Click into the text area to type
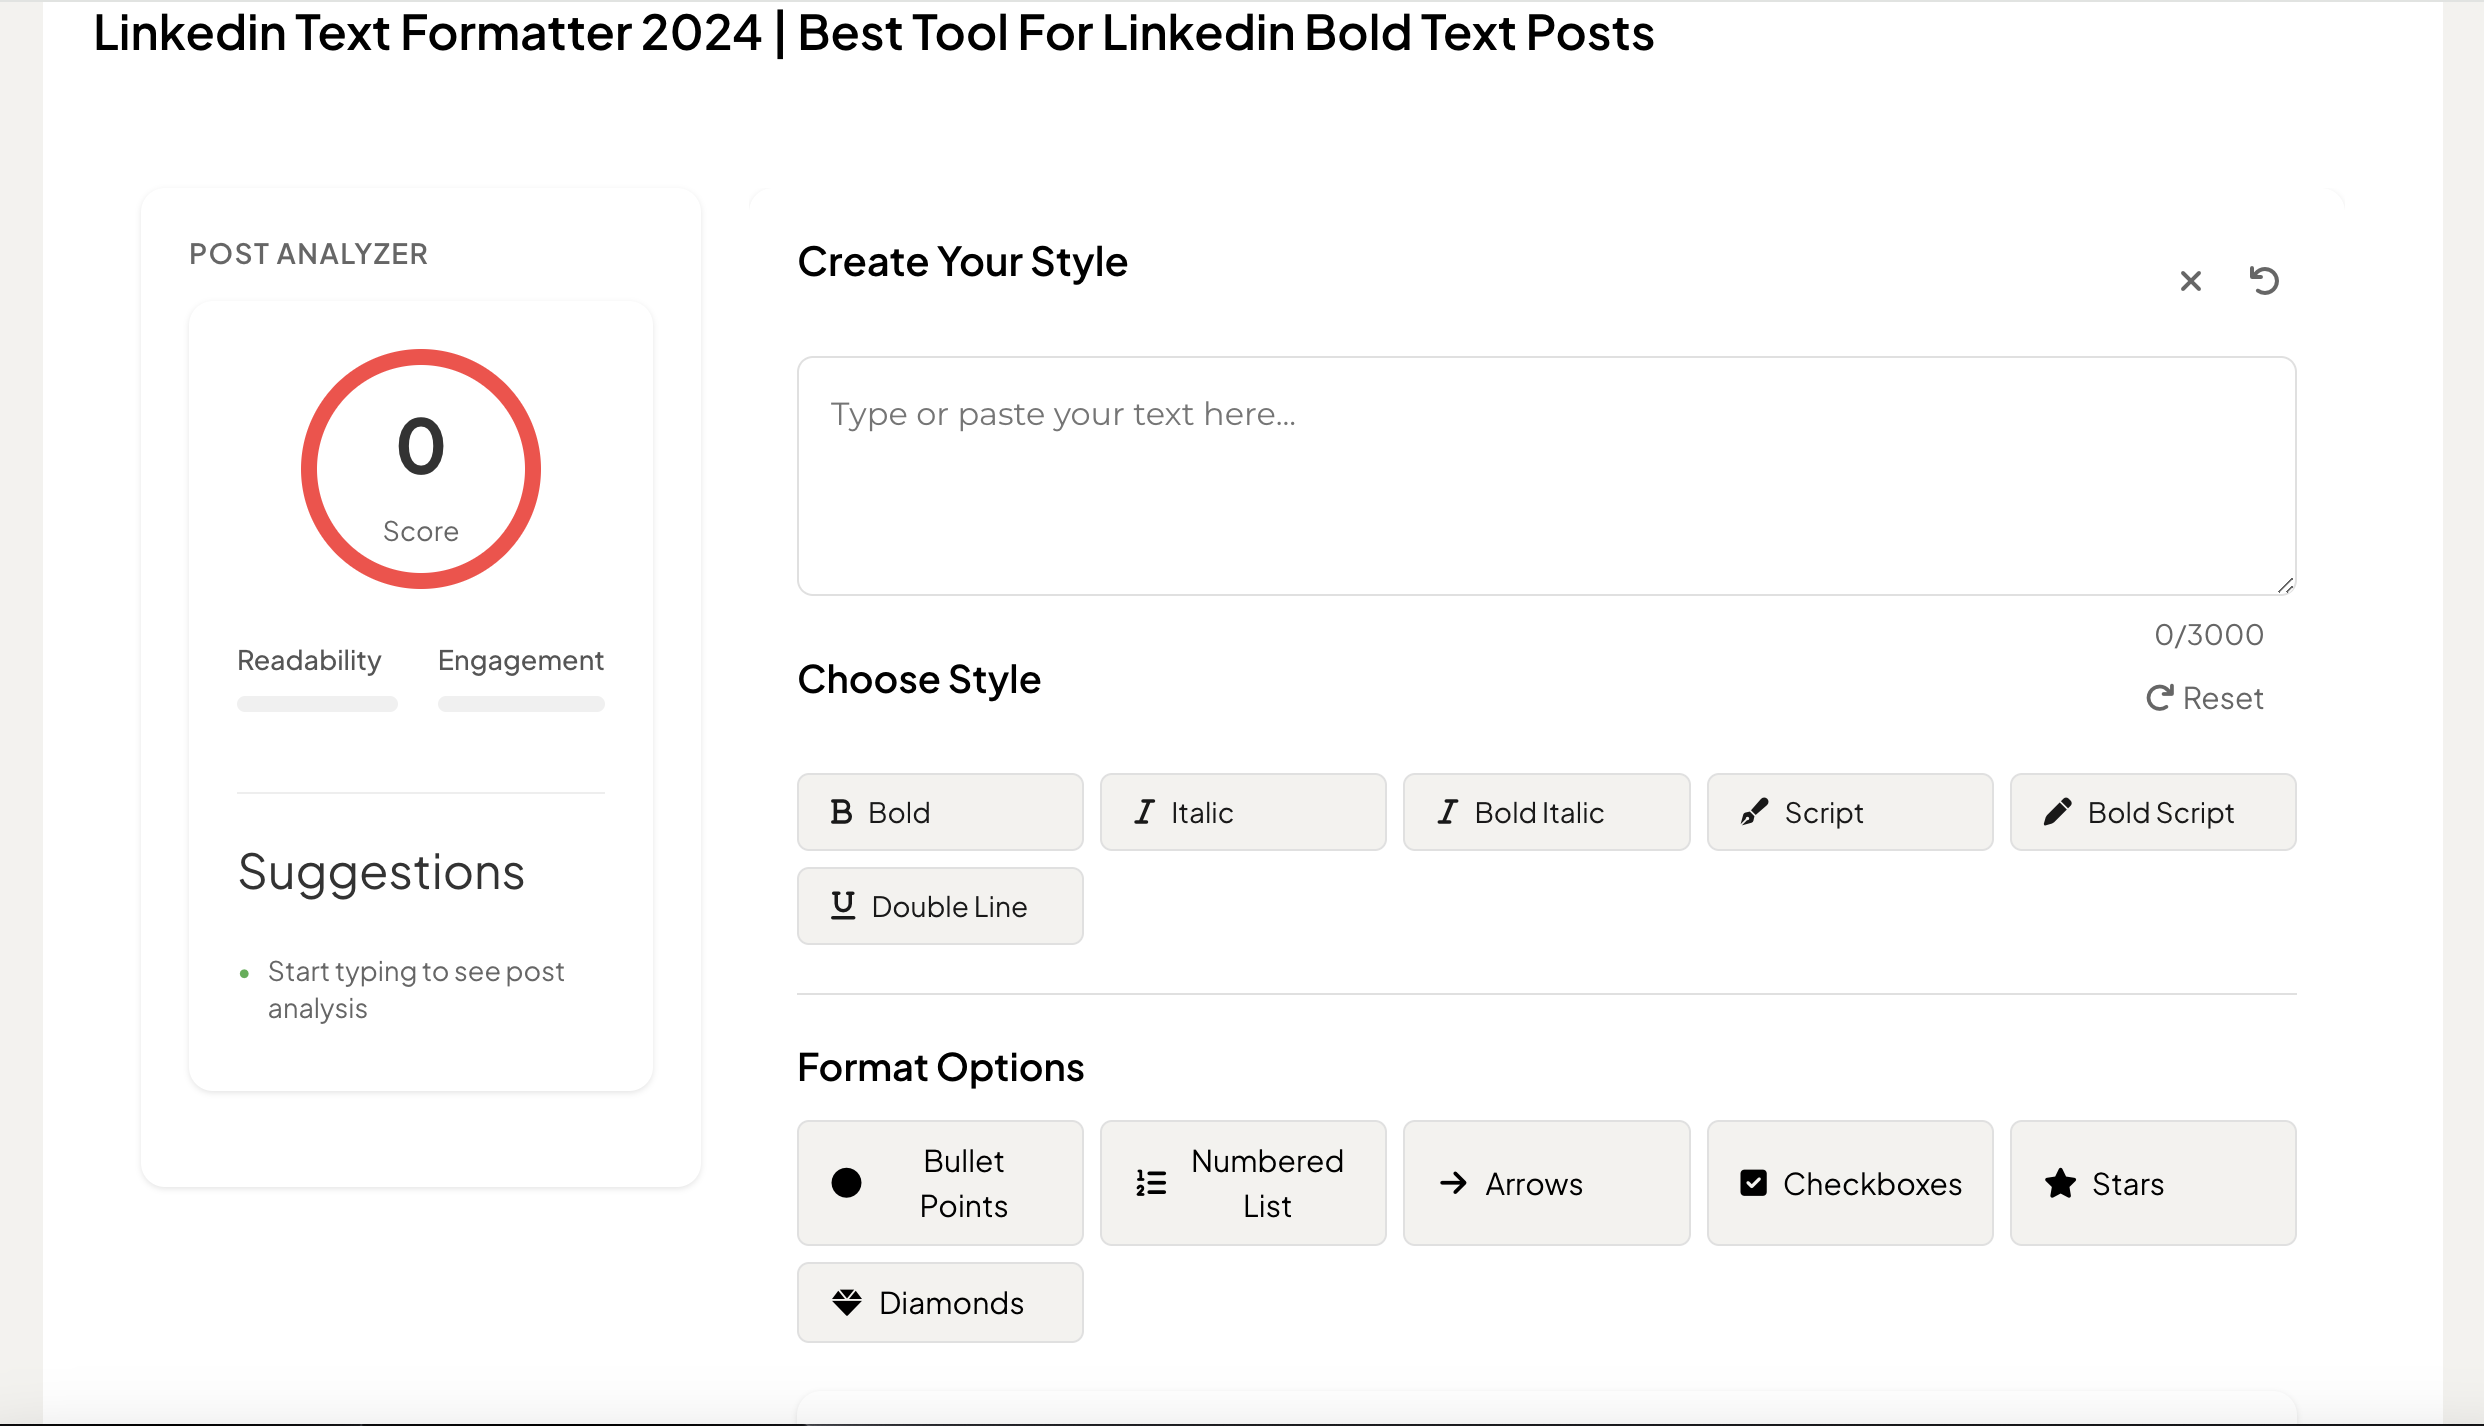This screenshot has width=2484, height=1426. (x=1546, y=476)
